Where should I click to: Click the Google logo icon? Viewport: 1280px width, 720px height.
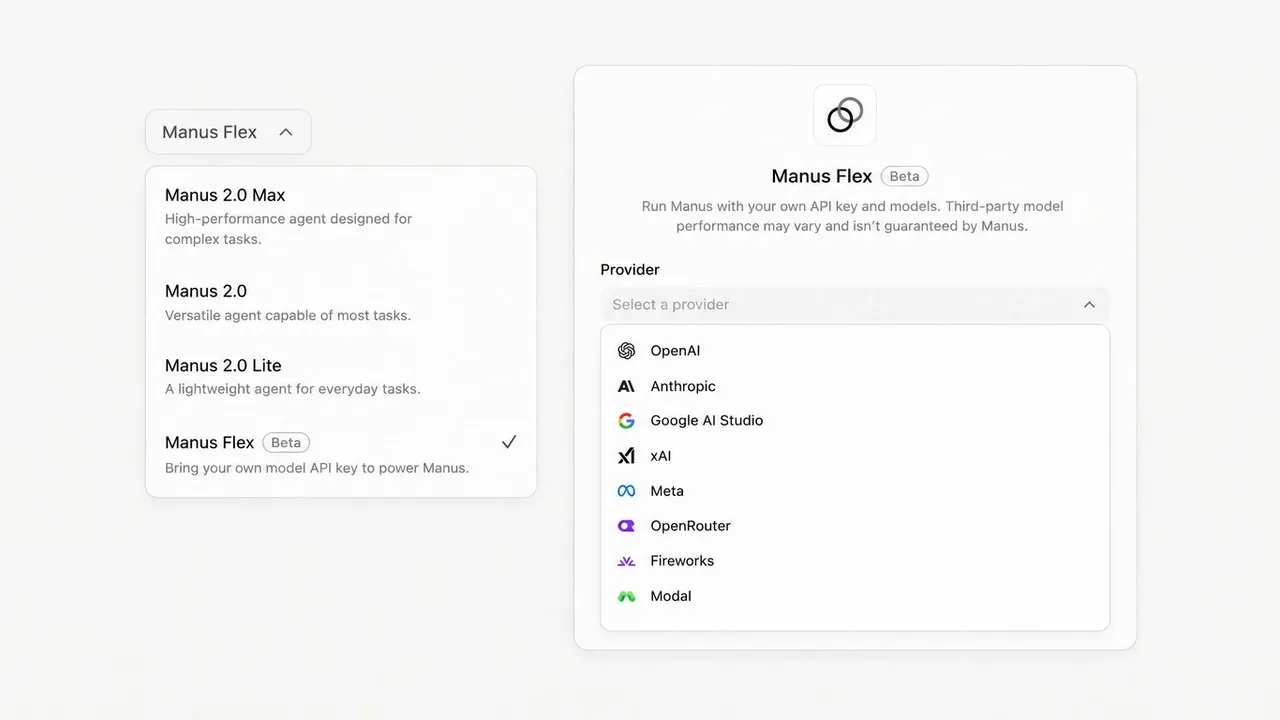626,421
